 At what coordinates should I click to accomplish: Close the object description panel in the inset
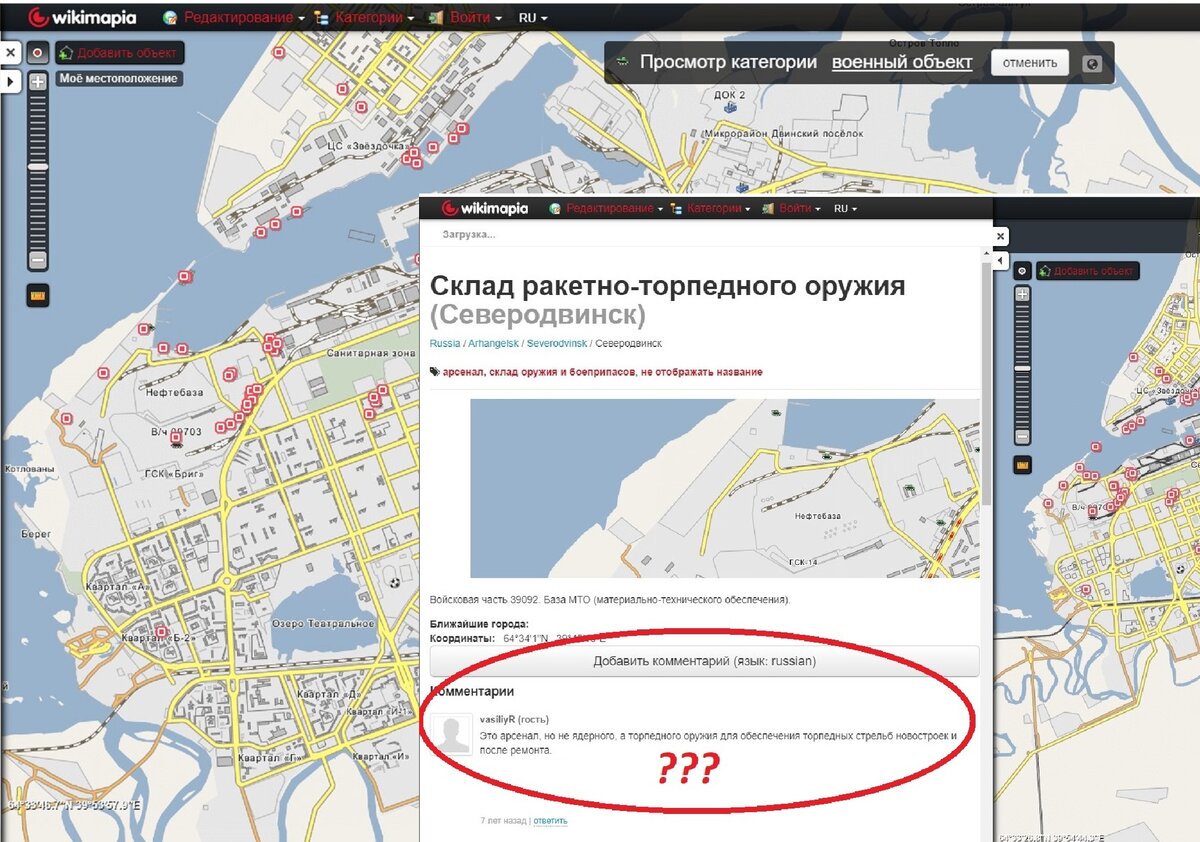[x=1000, y=236]
